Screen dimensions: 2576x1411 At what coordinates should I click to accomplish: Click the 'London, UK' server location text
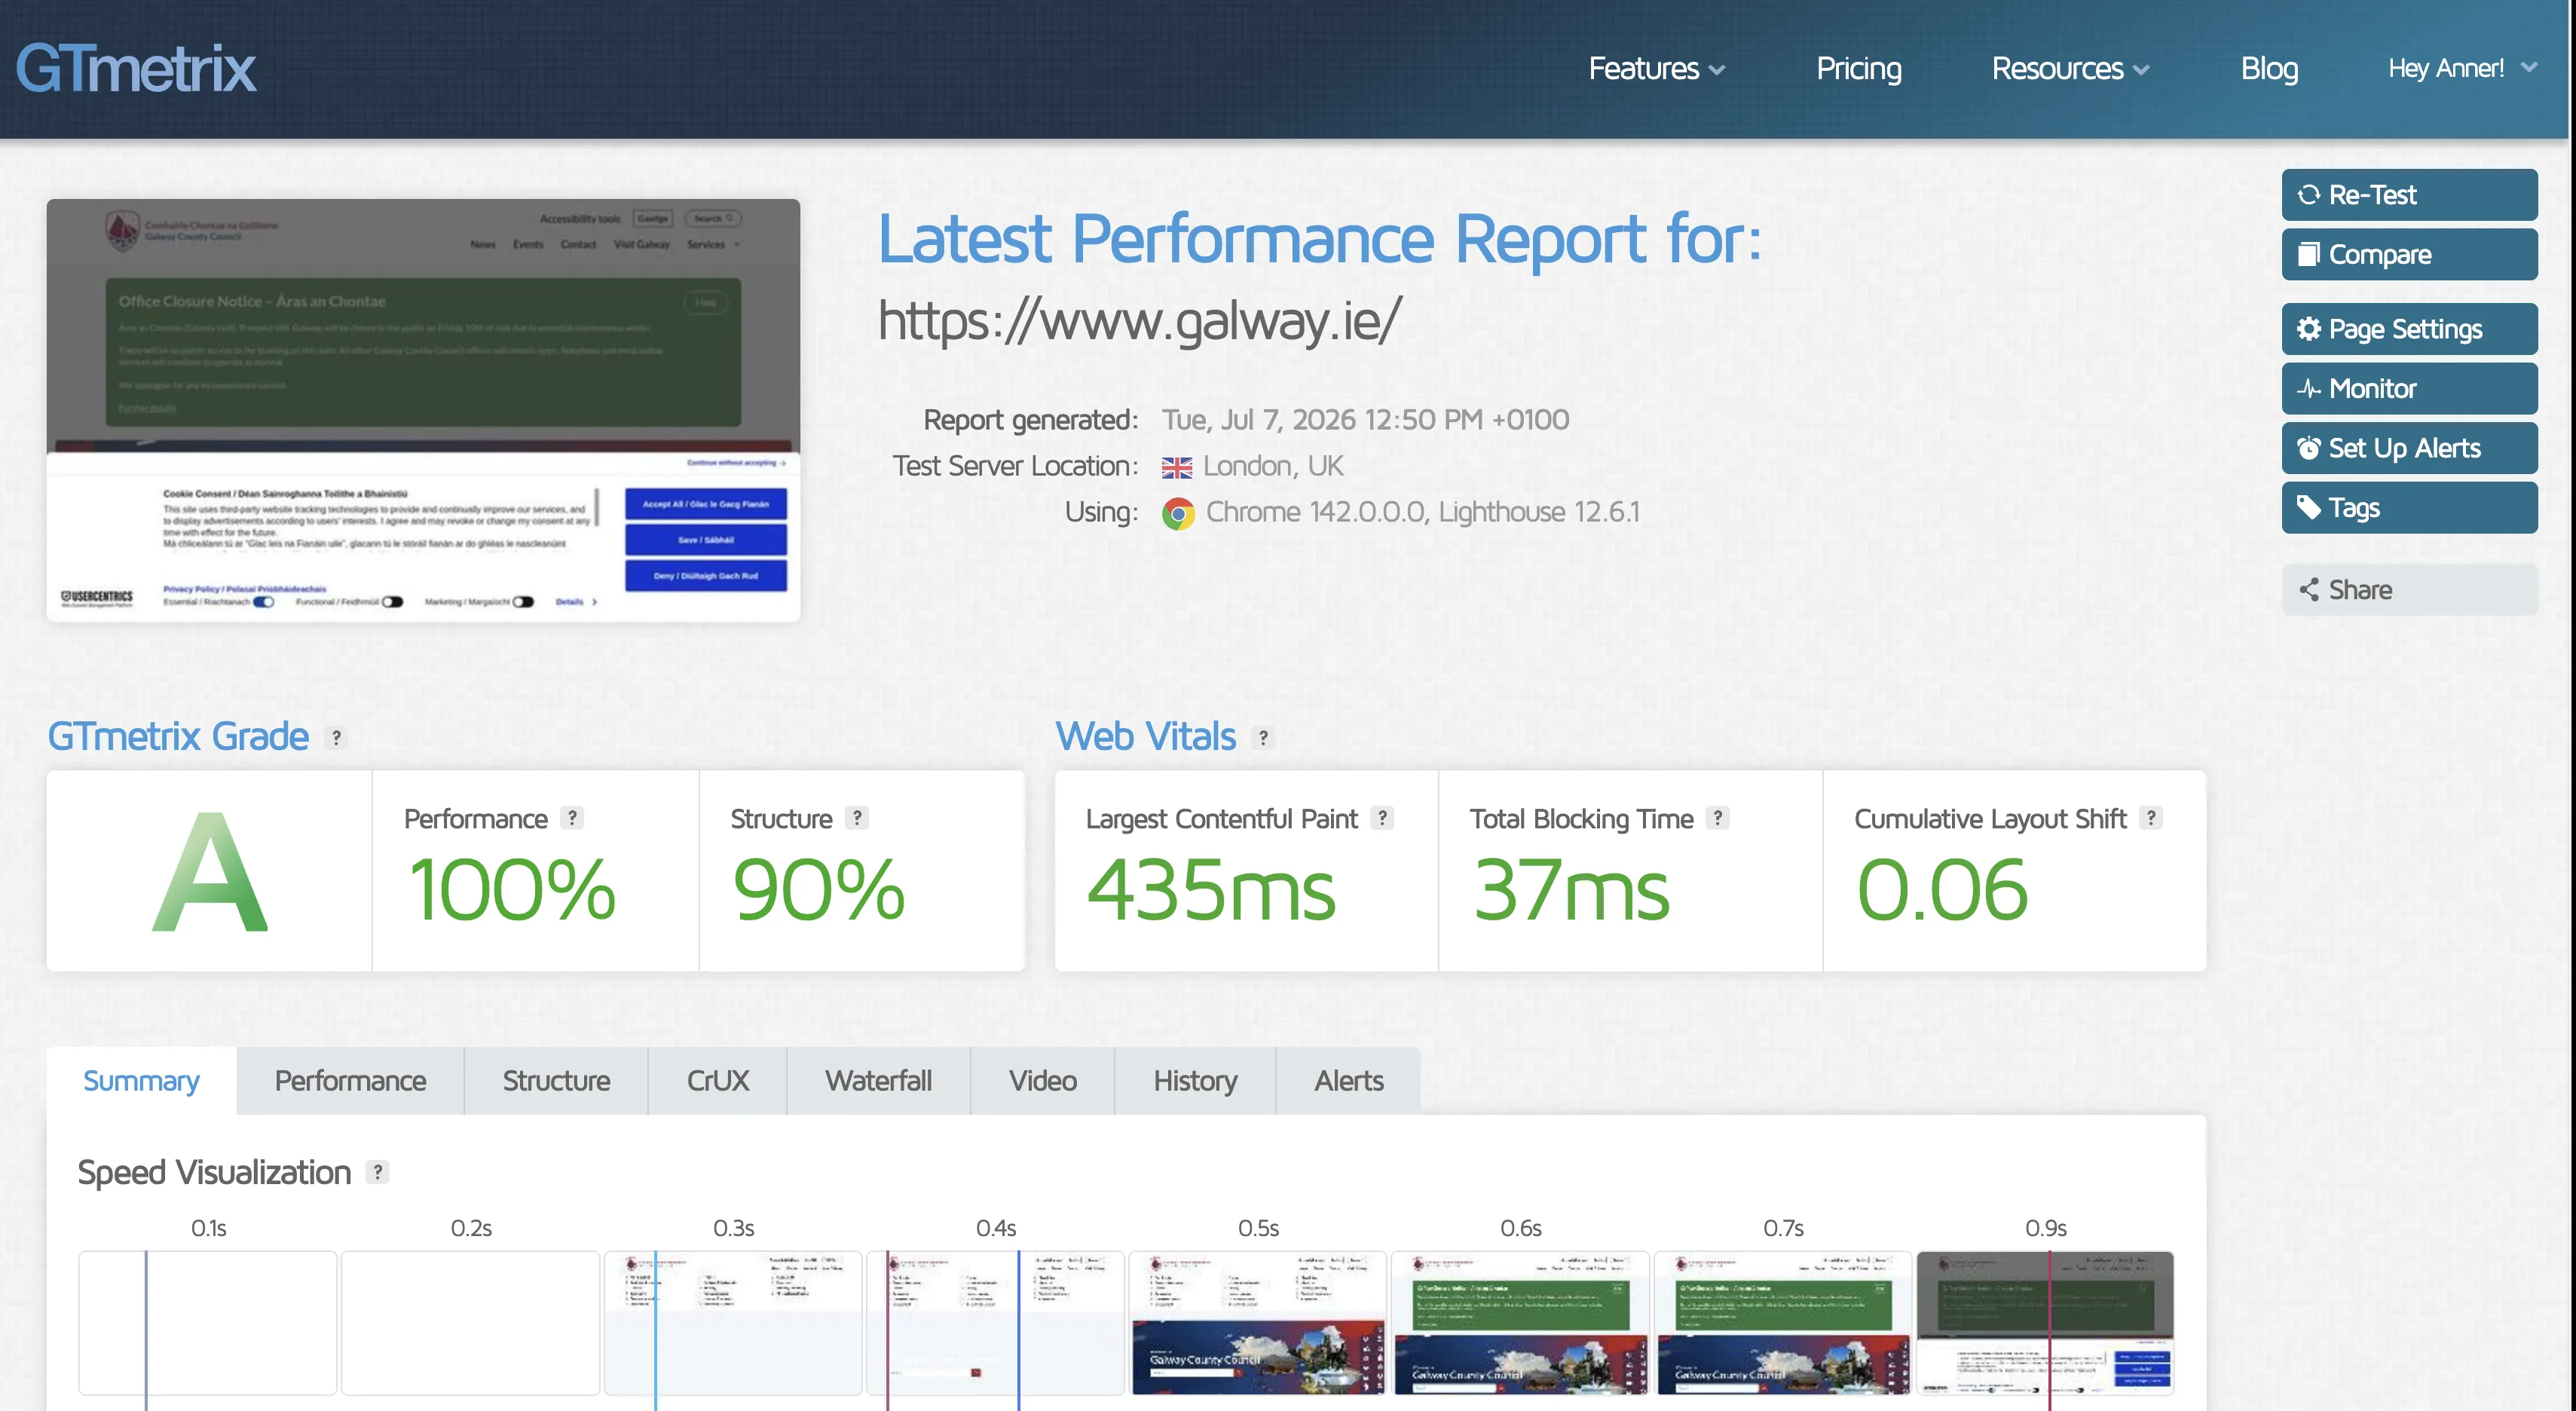[x=1273, y=466]
